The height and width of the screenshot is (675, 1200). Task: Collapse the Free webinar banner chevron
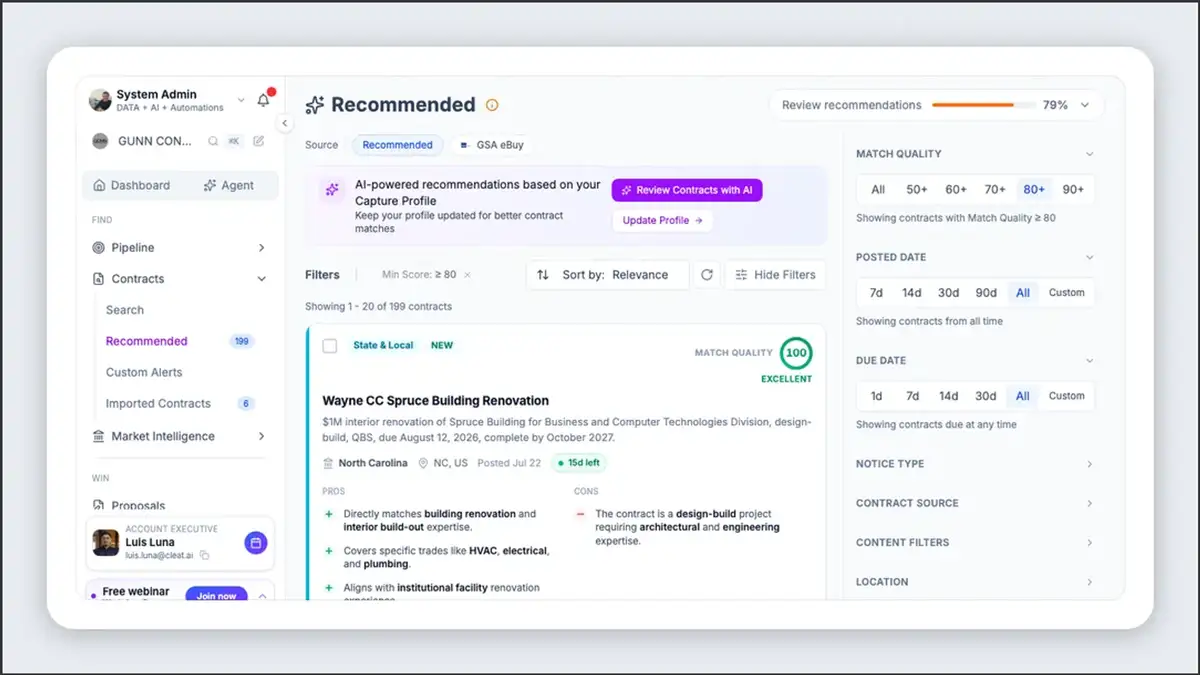[x=263, y=595]
